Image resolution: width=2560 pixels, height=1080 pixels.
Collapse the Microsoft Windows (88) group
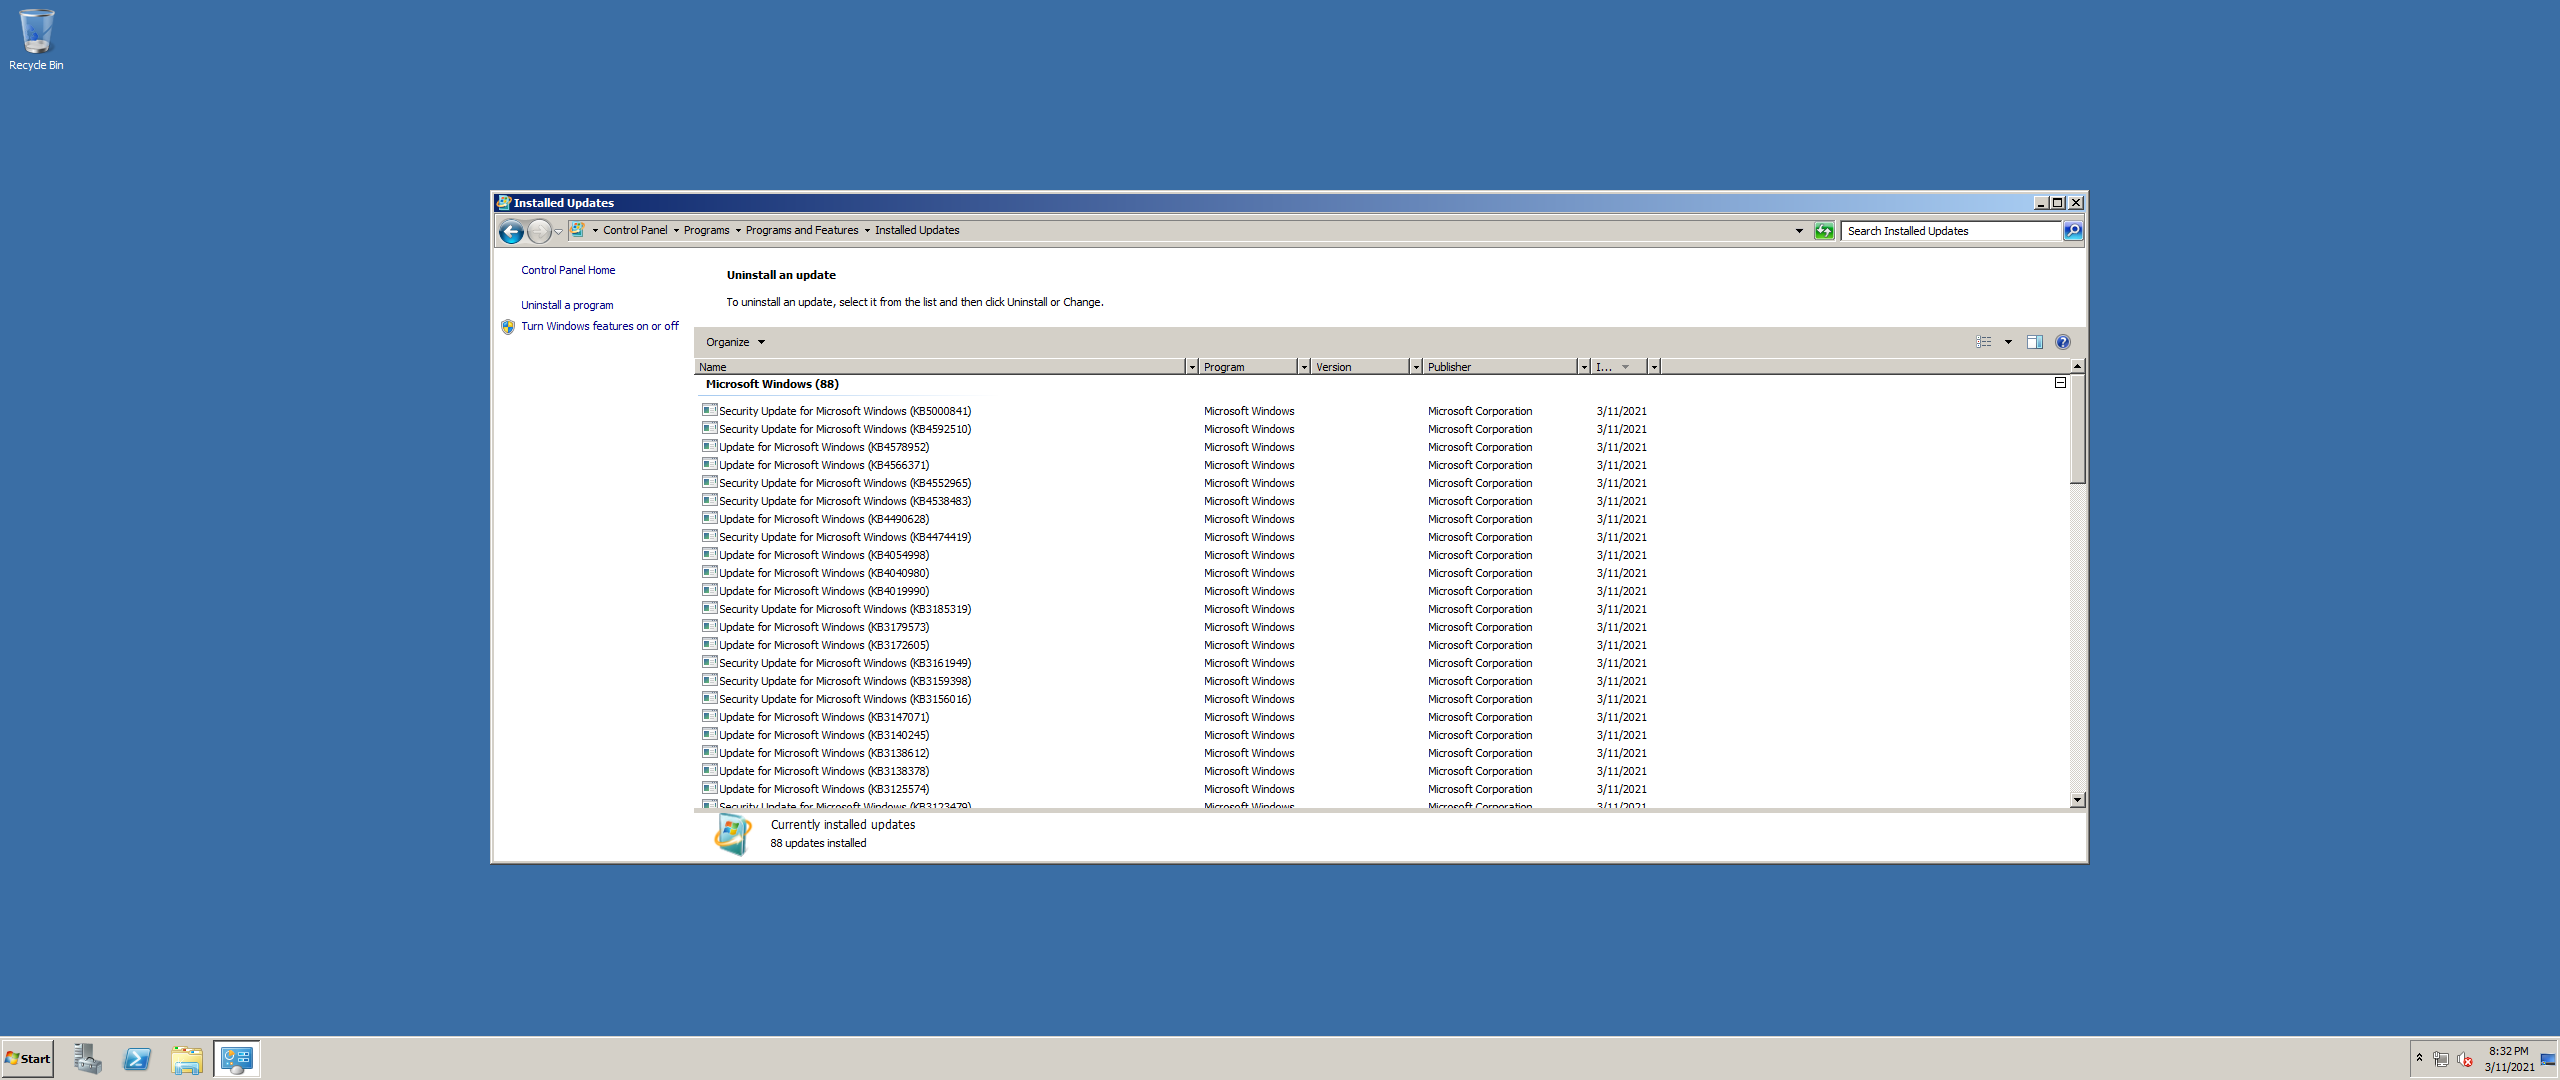click(2060, 383)
